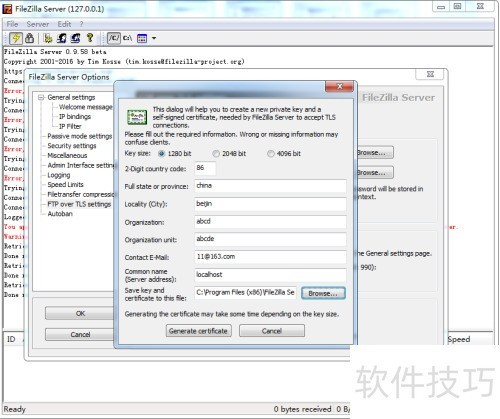Click the lock server padlock icon
Screen dimensions: 500x419
(30, 38)
